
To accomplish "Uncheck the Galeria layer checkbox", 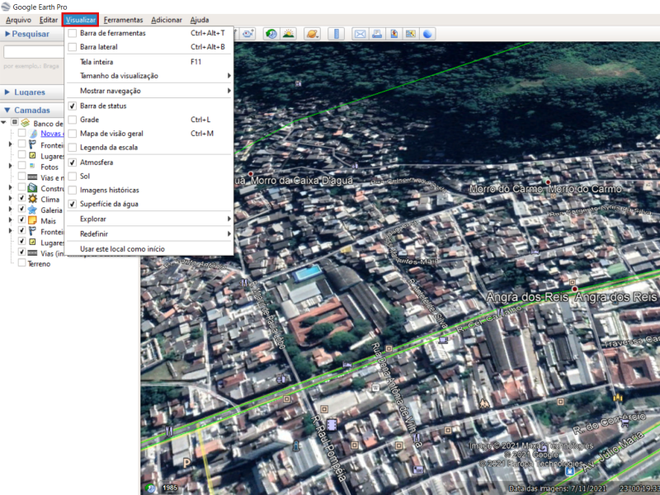I will click(22, 209).
